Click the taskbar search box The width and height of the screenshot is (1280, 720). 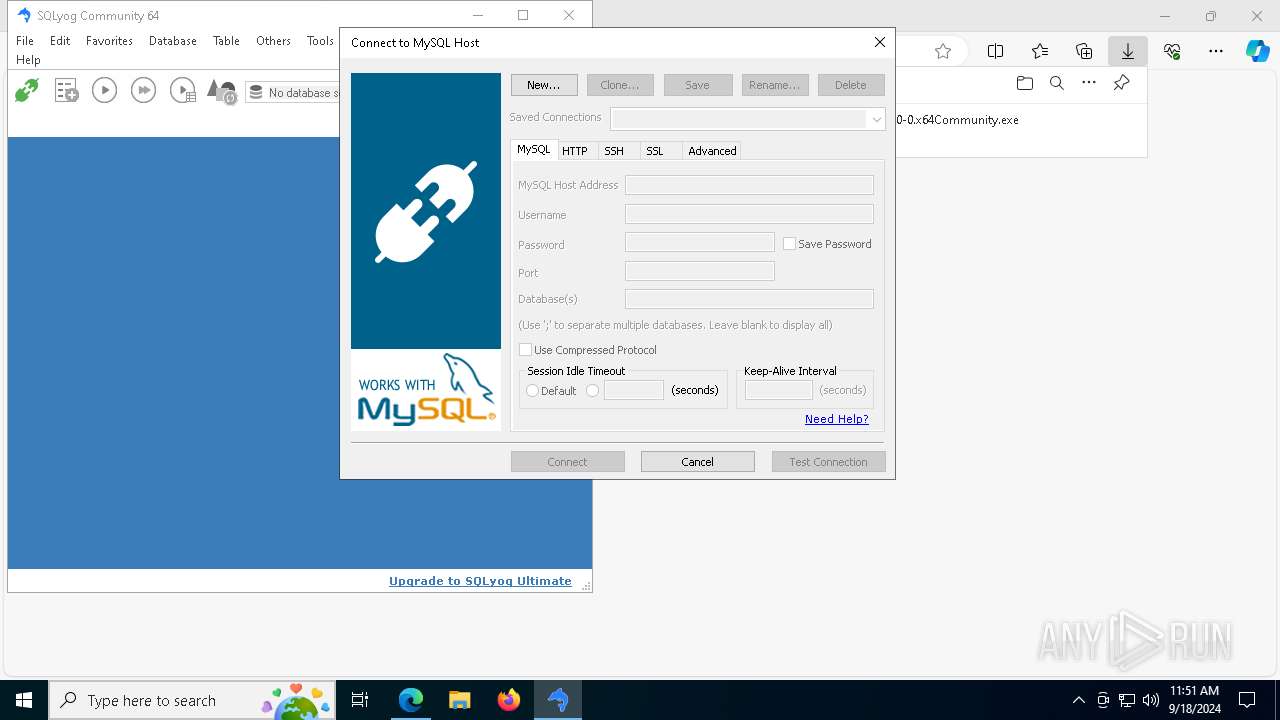191,700
